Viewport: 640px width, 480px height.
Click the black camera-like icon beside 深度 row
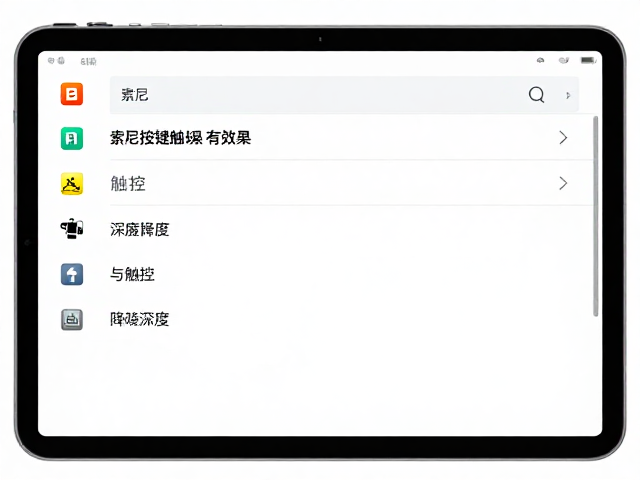tap(72, 229)
